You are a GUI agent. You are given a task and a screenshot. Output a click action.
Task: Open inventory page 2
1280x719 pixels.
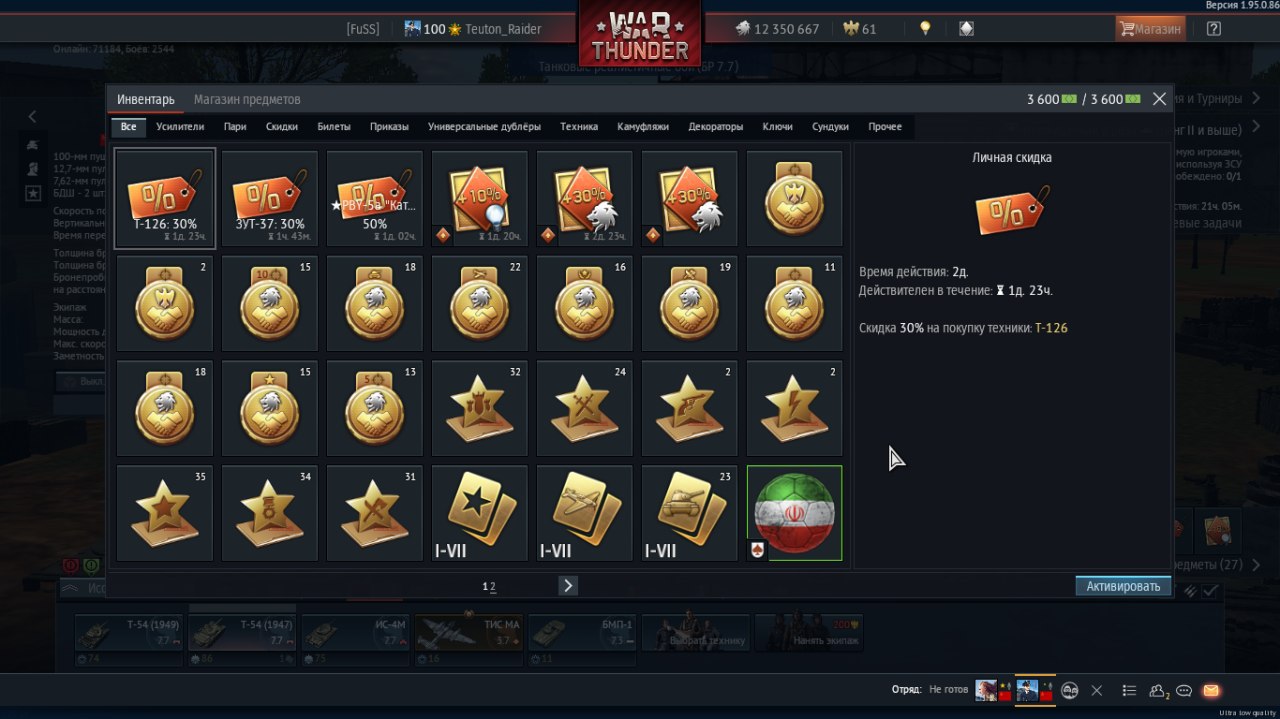coord(493,587)
